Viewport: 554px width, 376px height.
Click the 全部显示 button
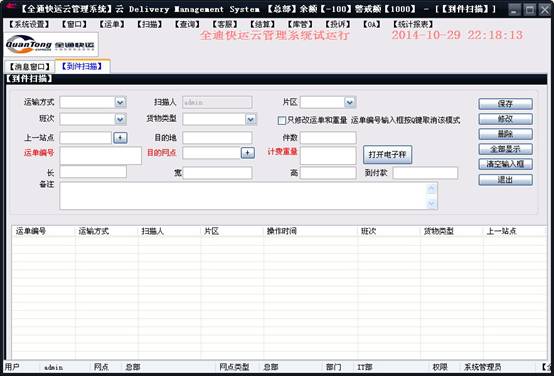tap(505, 149)
